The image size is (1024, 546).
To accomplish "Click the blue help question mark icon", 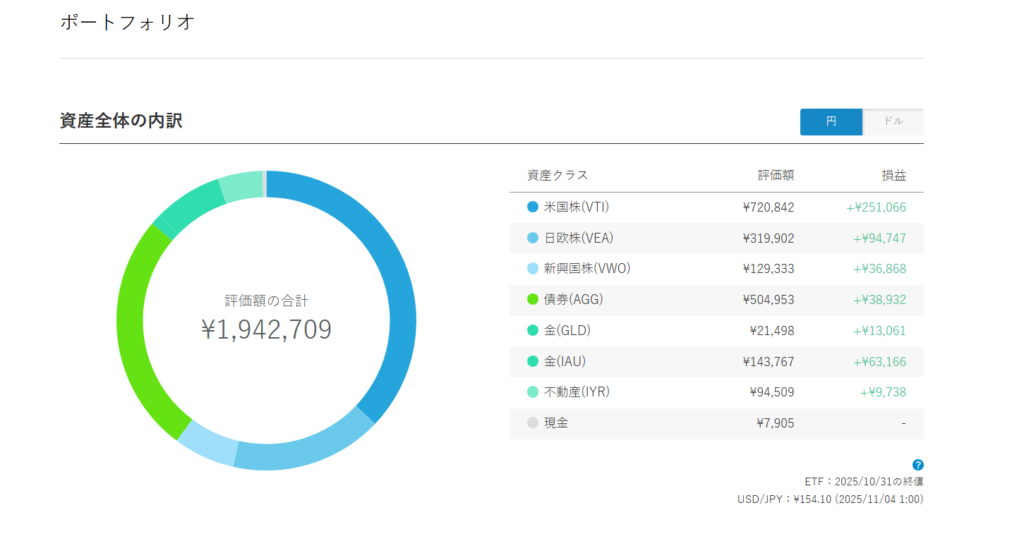I will [918, 465].
